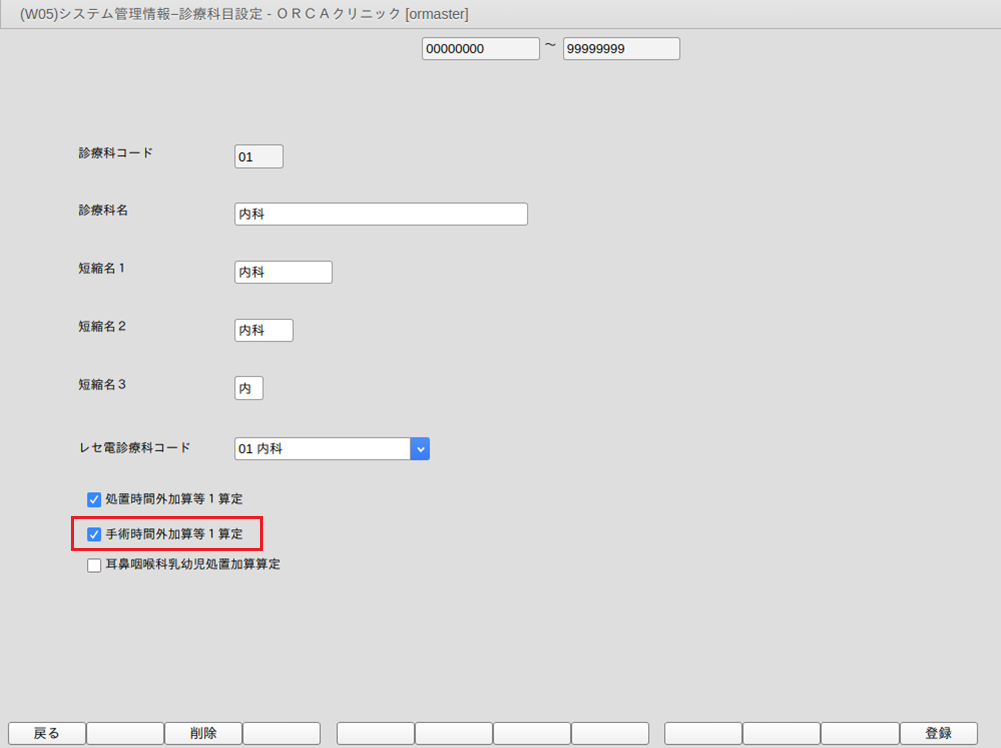The width and height of the screenshot is (1001, 748).
Task: Focus the 診療科コード field containing 01
Action: pyautogui.click(x=258, y=157)
